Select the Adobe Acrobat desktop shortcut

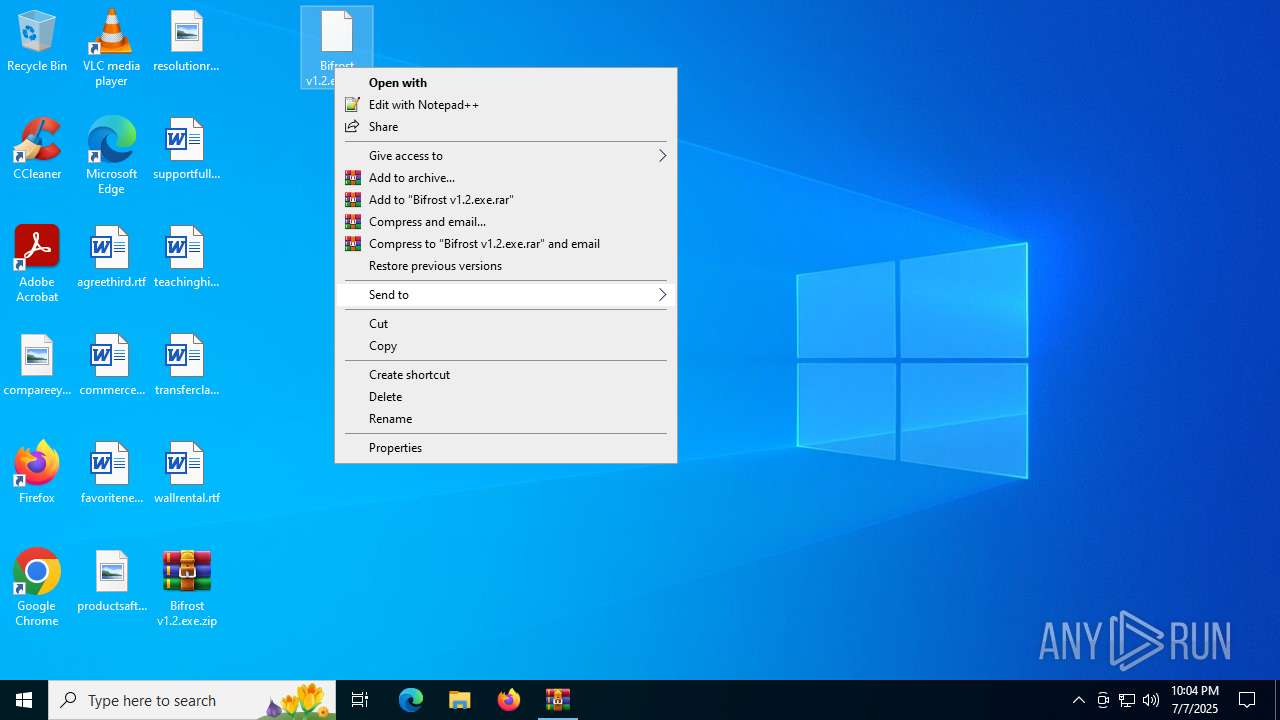(37, 263)
